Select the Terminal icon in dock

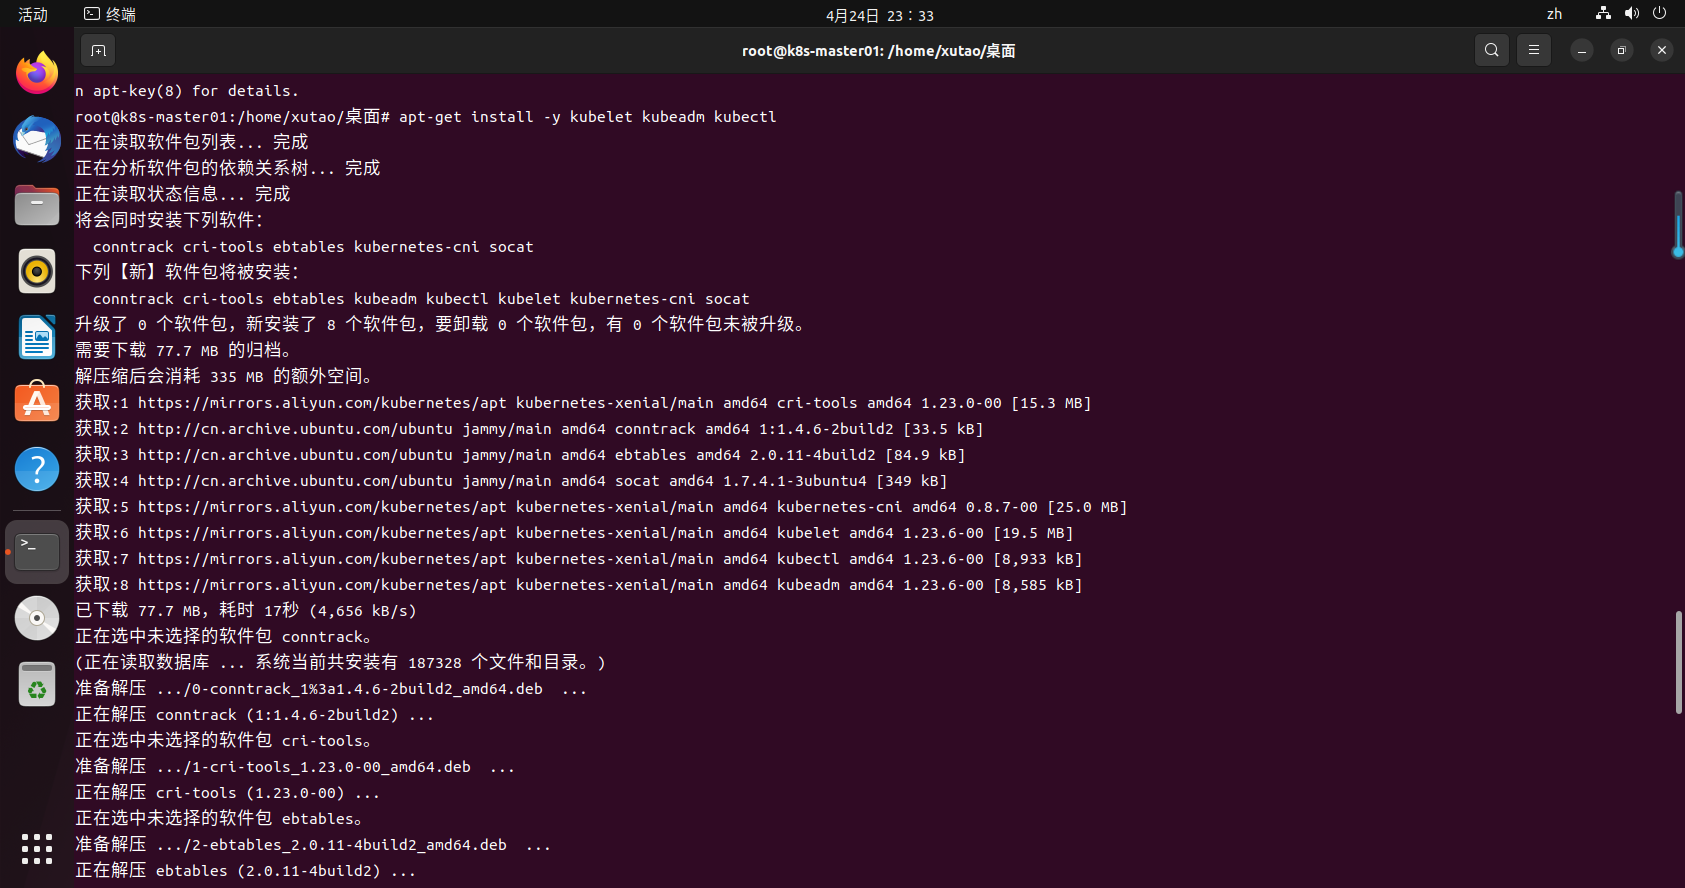tap(37, 552)
